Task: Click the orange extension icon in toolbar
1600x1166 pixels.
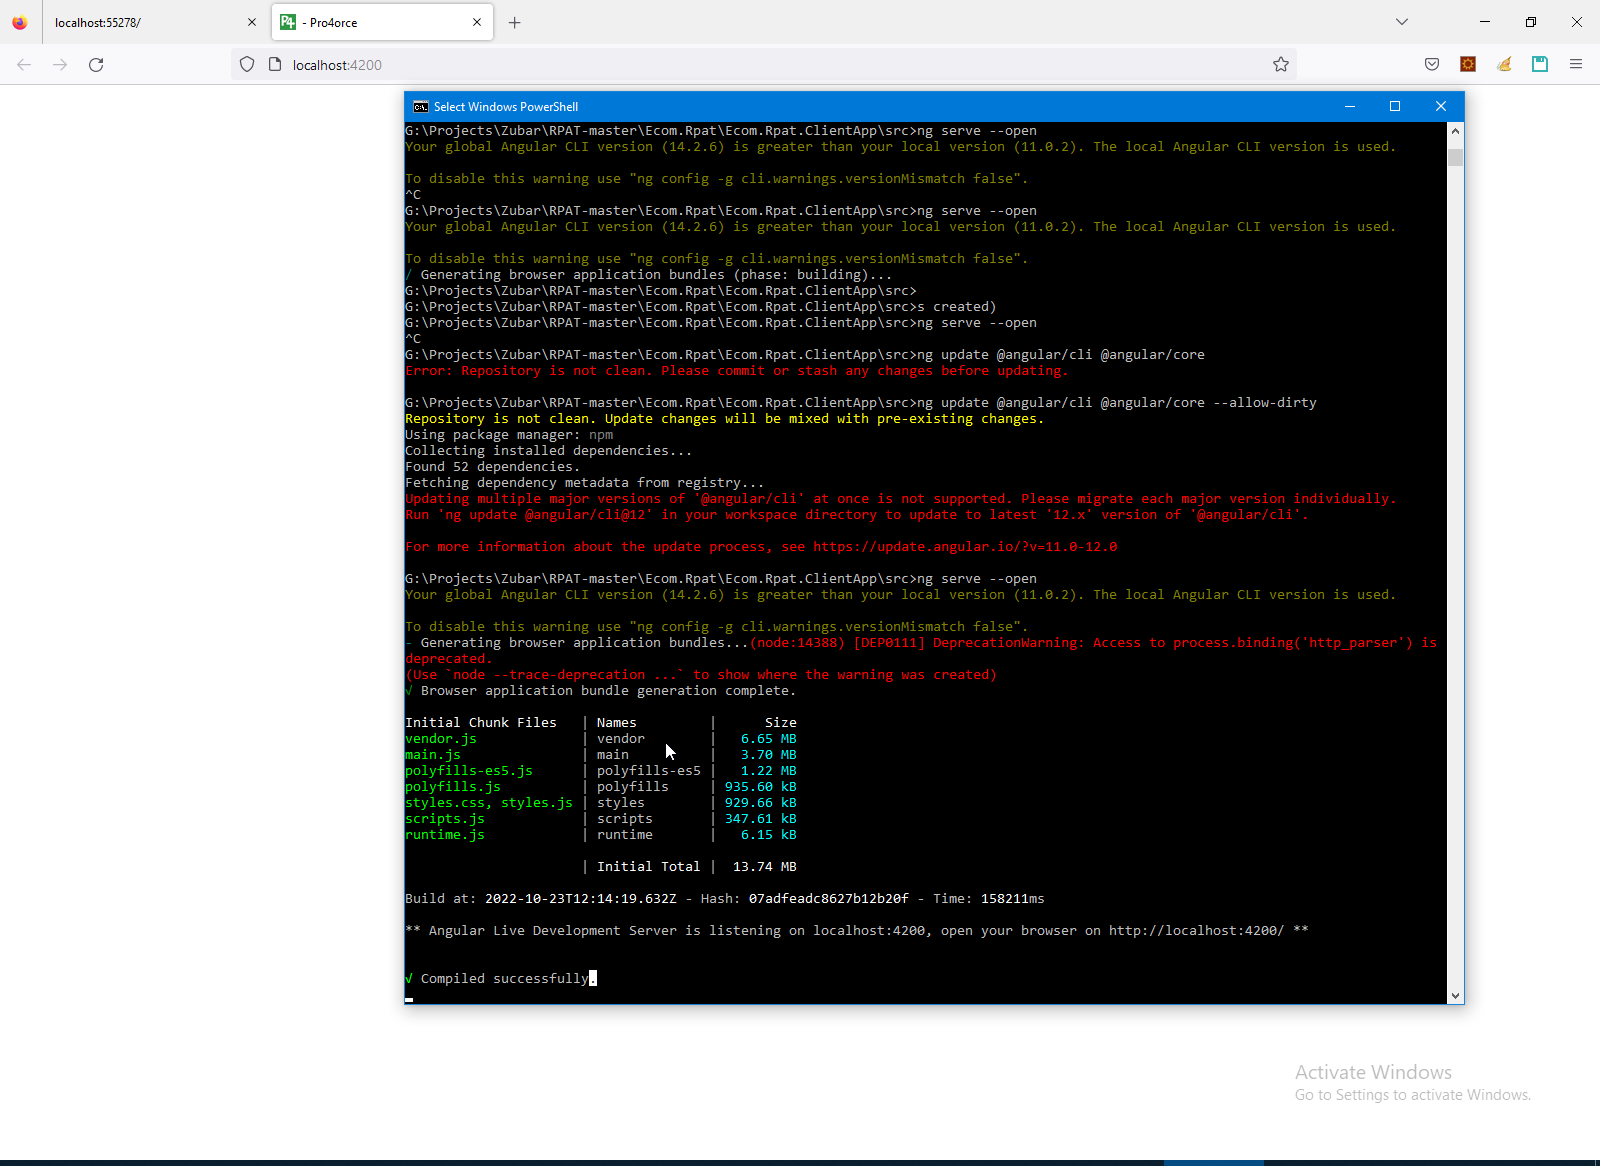Action: pyautogui.click(x=1468, y=64)
